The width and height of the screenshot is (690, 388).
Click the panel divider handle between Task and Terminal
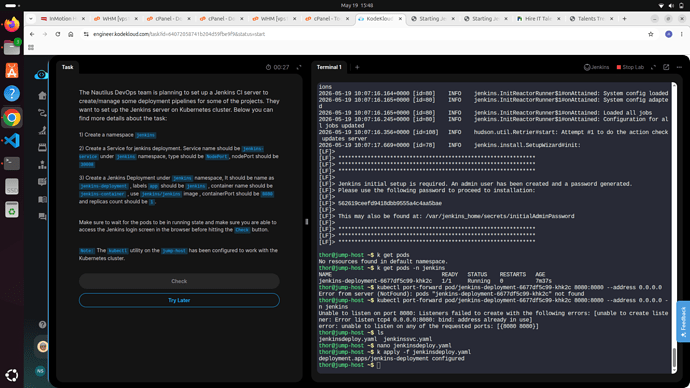tap(307, 222)
